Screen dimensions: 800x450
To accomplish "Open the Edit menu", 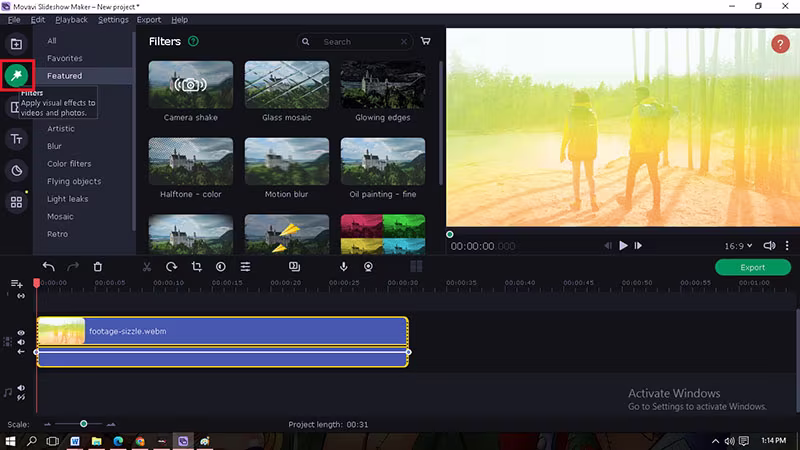I will coord(38,19).
